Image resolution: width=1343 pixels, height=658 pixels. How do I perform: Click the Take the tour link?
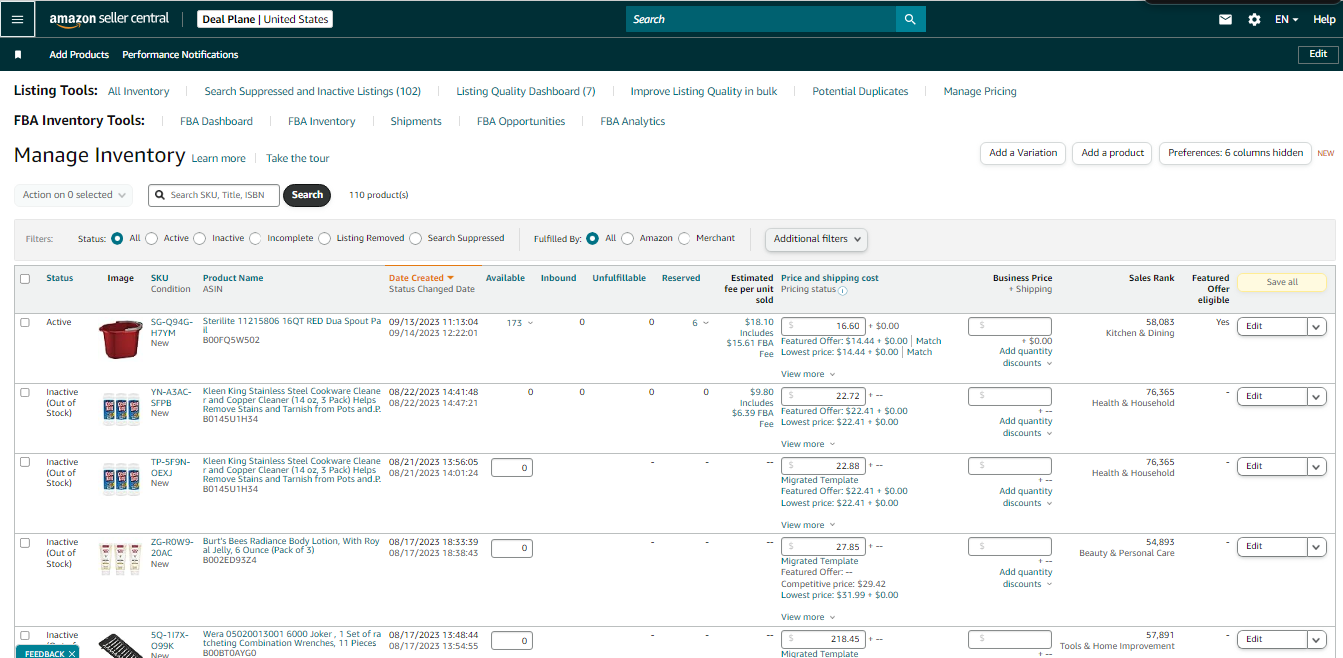(x=297, y=158)
